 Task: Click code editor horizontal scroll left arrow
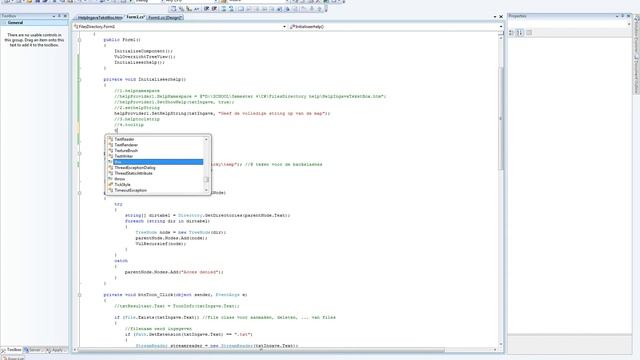(x=75, y=350)
